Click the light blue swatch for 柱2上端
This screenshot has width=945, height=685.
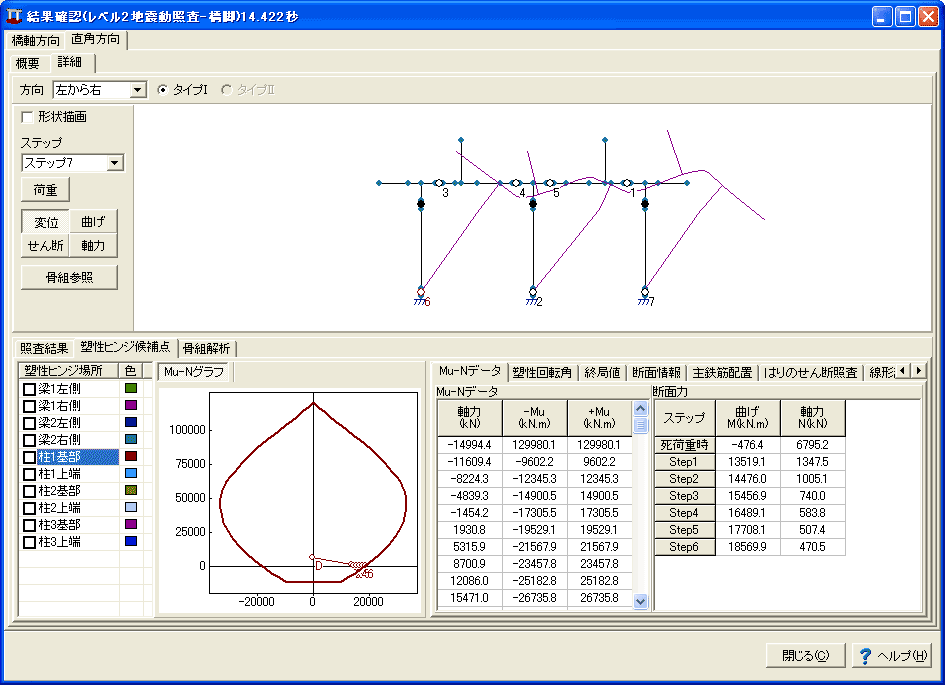tap(131, 508)
